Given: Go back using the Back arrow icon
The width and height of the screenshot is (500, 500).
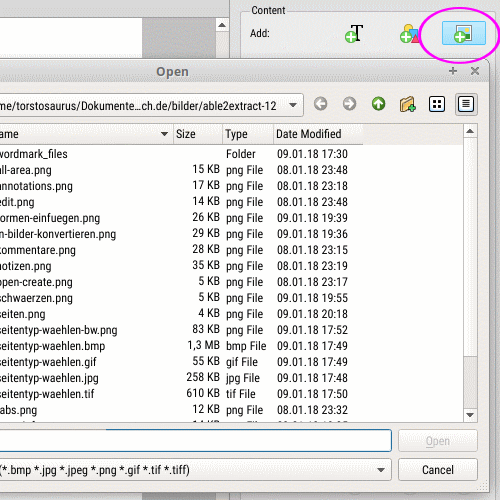Looking at the screenshot, I should click(x=321, y=104).
